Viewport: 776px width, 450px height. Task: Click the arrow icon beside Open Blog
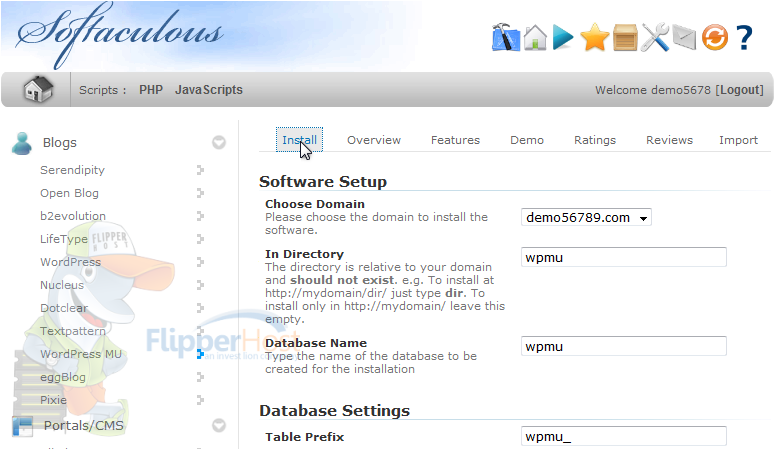[200, 193]
